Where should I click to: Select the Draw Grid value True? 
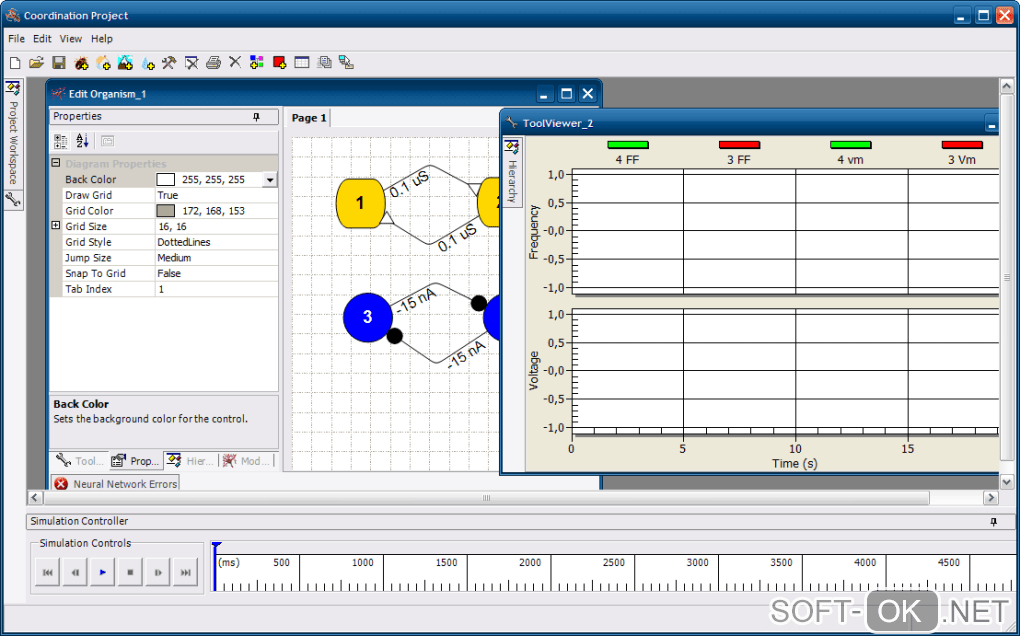(168, 195)
